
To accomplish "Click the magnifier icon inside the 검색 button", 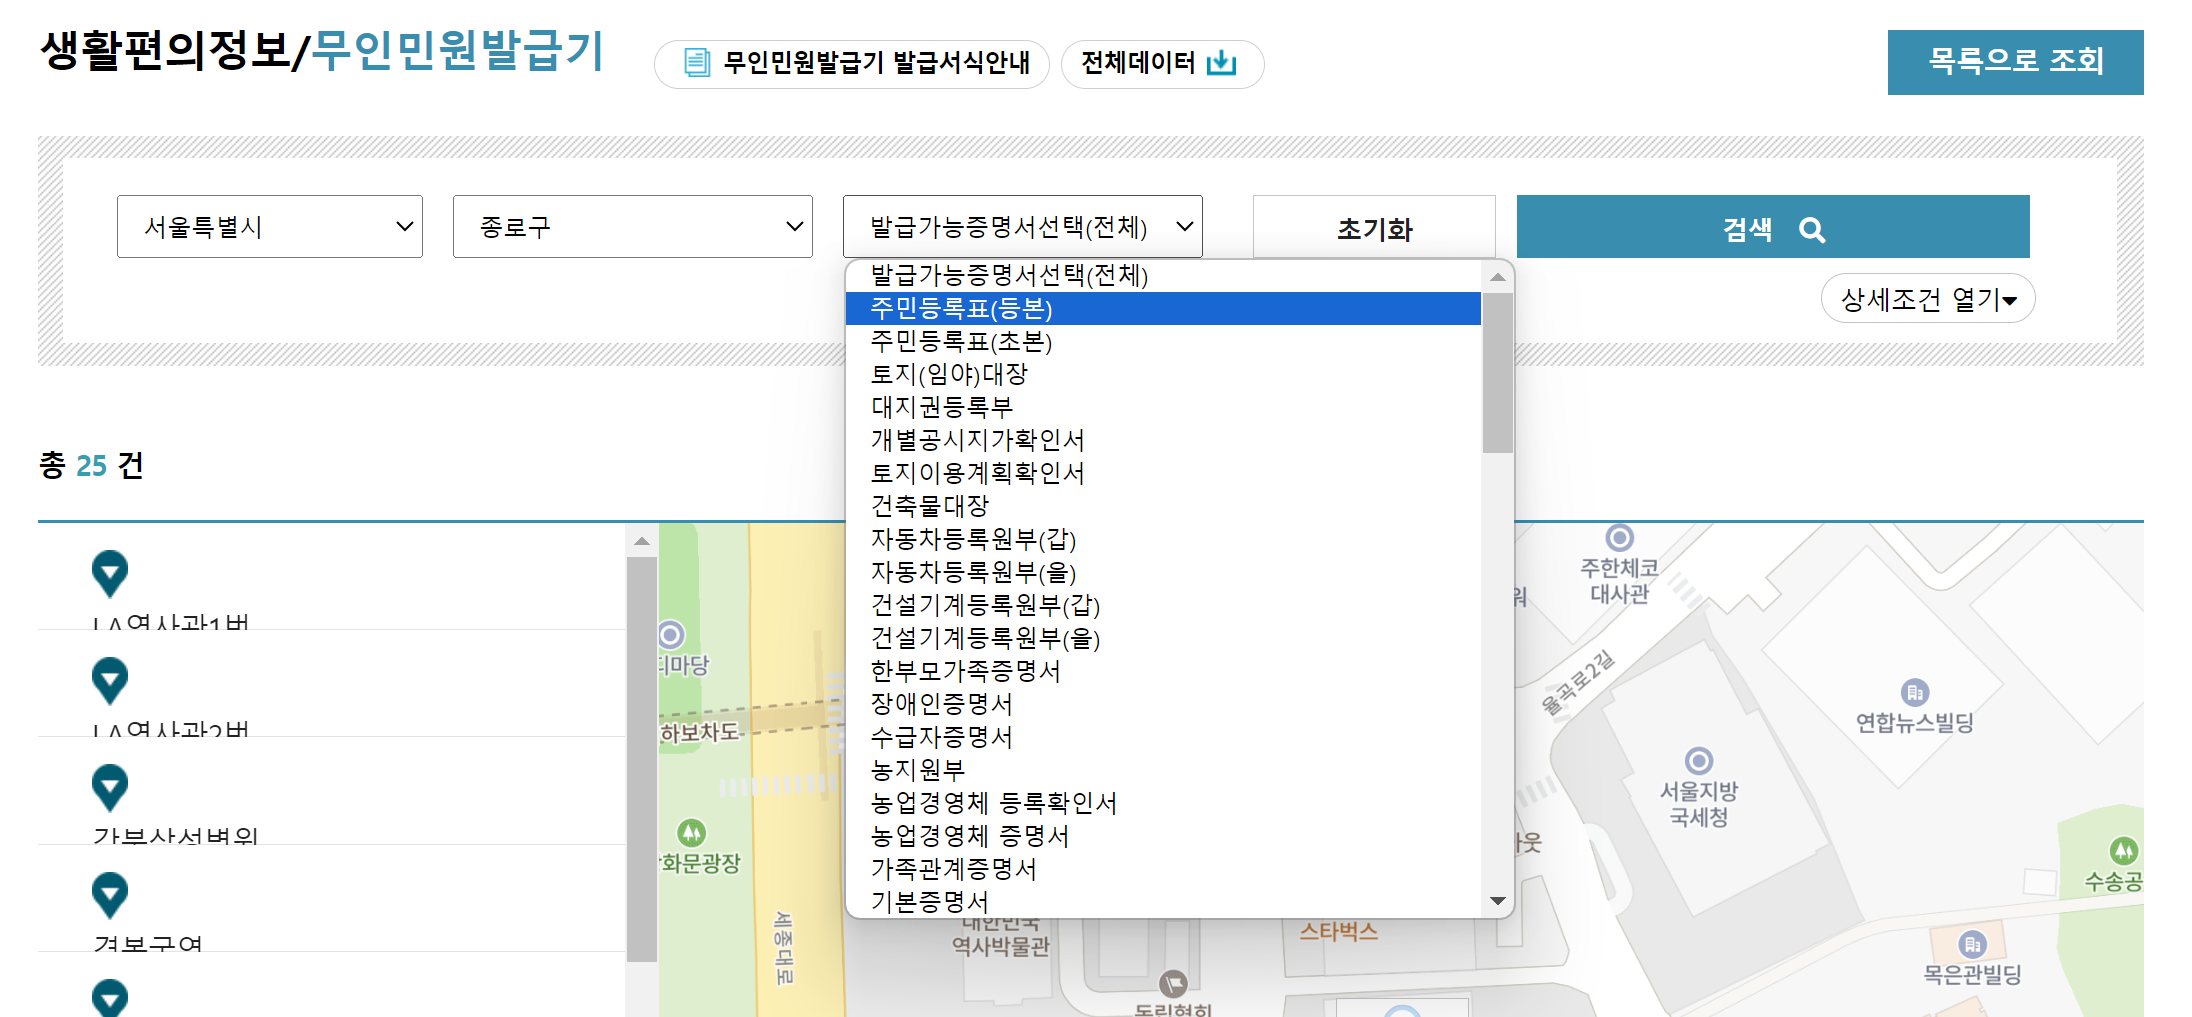I will (x=1814, y=228).
